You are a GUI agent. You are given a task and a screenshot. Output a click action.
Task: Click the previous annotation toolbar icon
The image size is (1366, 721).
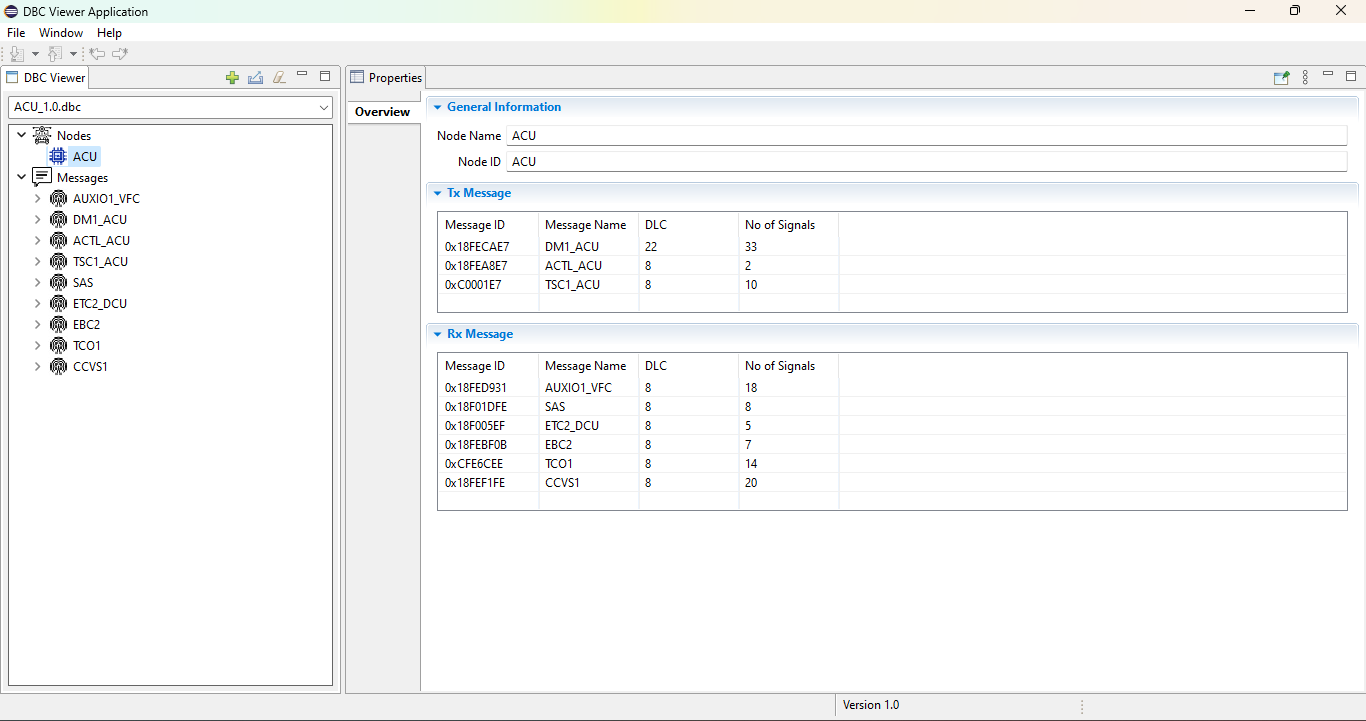click(x=56, y=54)
